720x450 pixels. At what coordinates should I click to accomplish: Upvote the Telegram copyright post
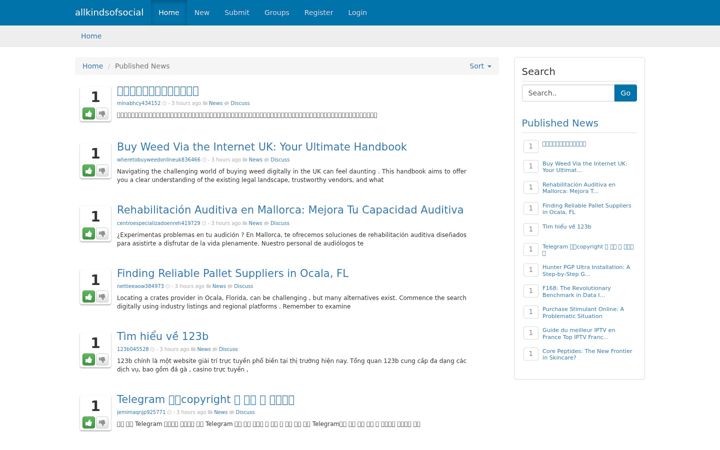click(x=89, y=422)
